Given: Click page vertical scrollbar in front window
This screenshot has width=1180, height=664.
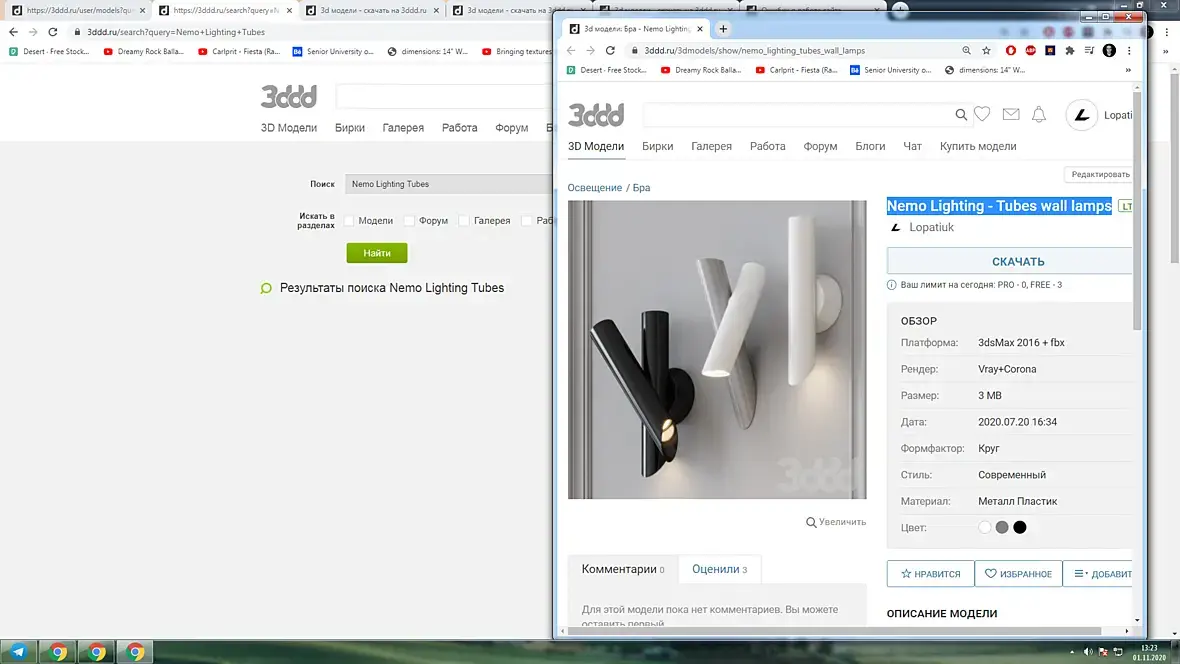Looking at the screenshot, I should (1136, 211).
